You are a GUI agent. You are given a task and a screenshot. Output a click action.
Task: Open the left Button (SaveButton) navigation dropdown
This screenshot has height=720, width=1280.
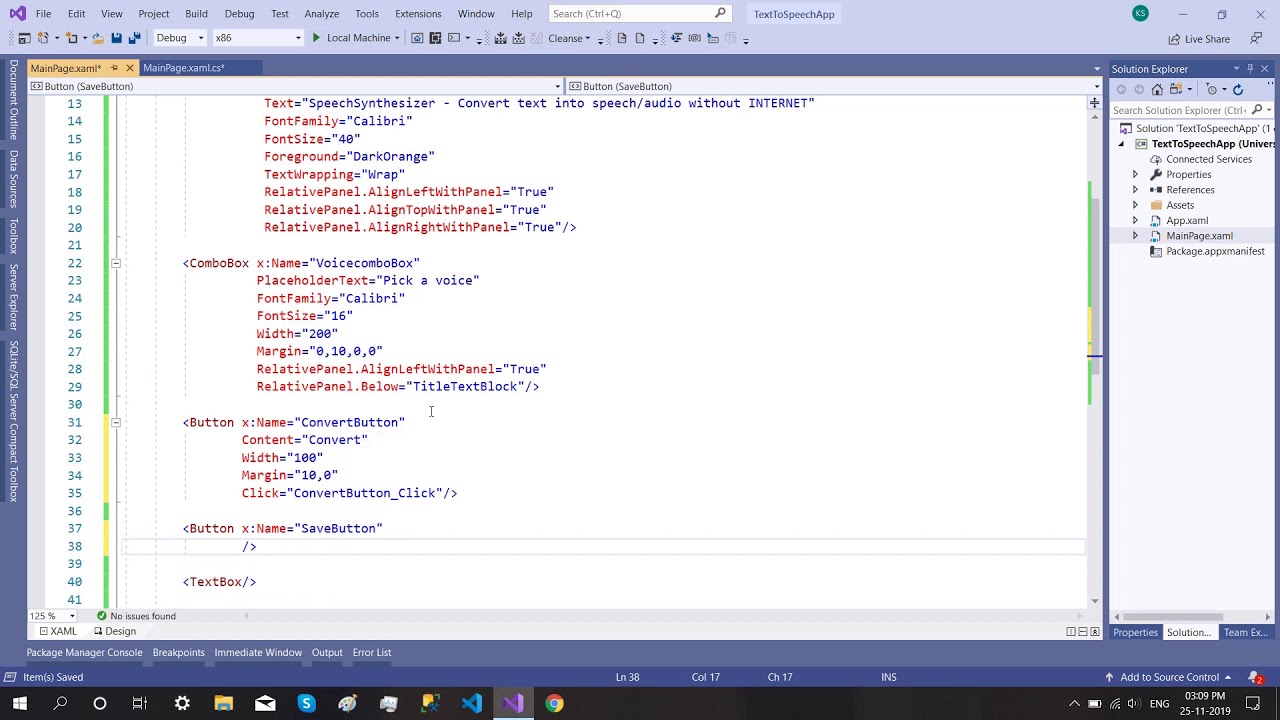pyautogui.click(x=557, y=86)
